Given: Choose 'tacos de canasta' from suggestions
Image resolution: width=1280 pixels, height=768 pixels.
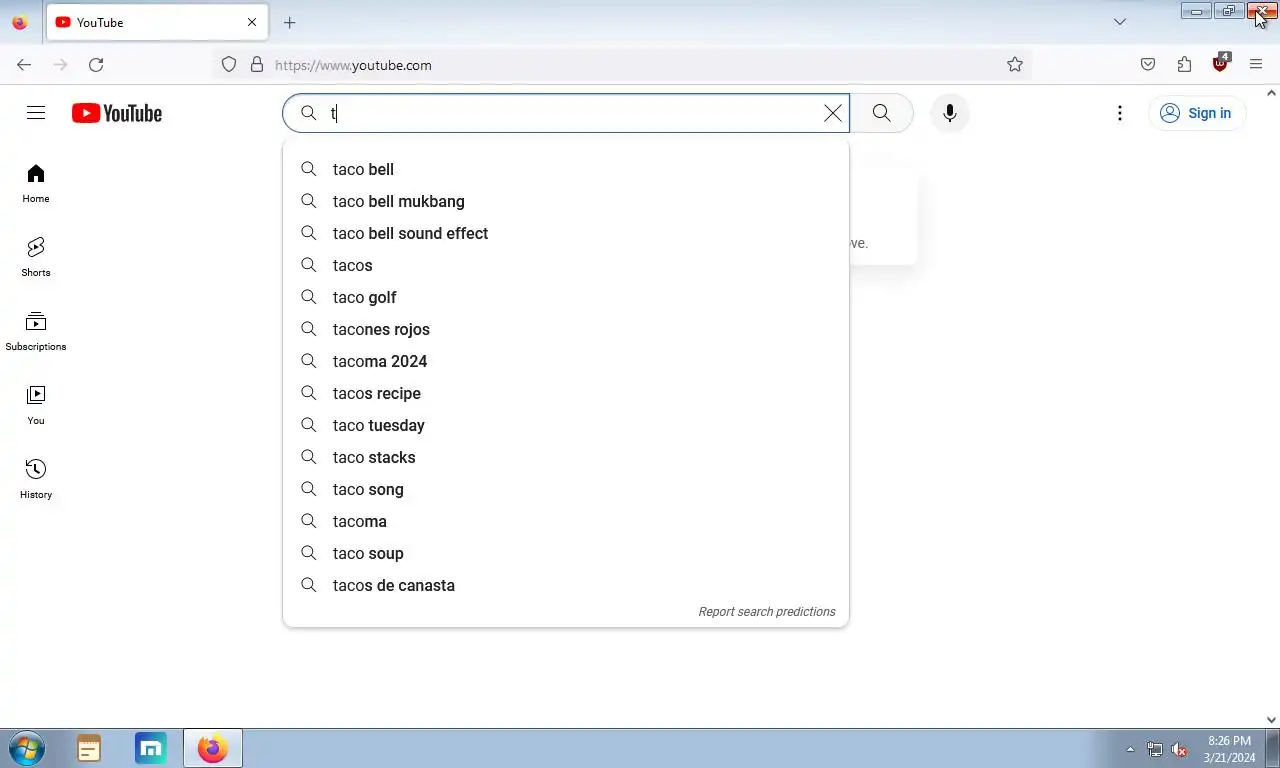Looking at the screenshot, I should (566, 586).
